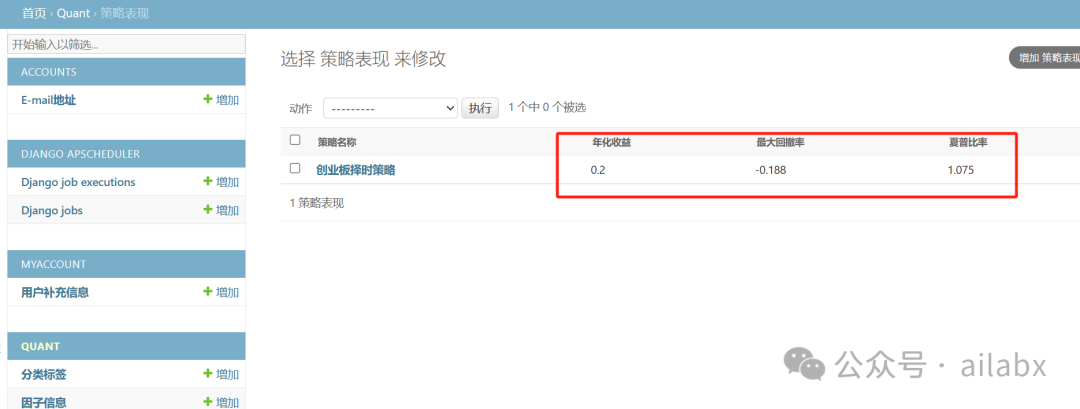This screenshot has height=409, width=1080.
Task: Open 因子信息 model link
Action: pyautogui.click(x=43, y=402)
